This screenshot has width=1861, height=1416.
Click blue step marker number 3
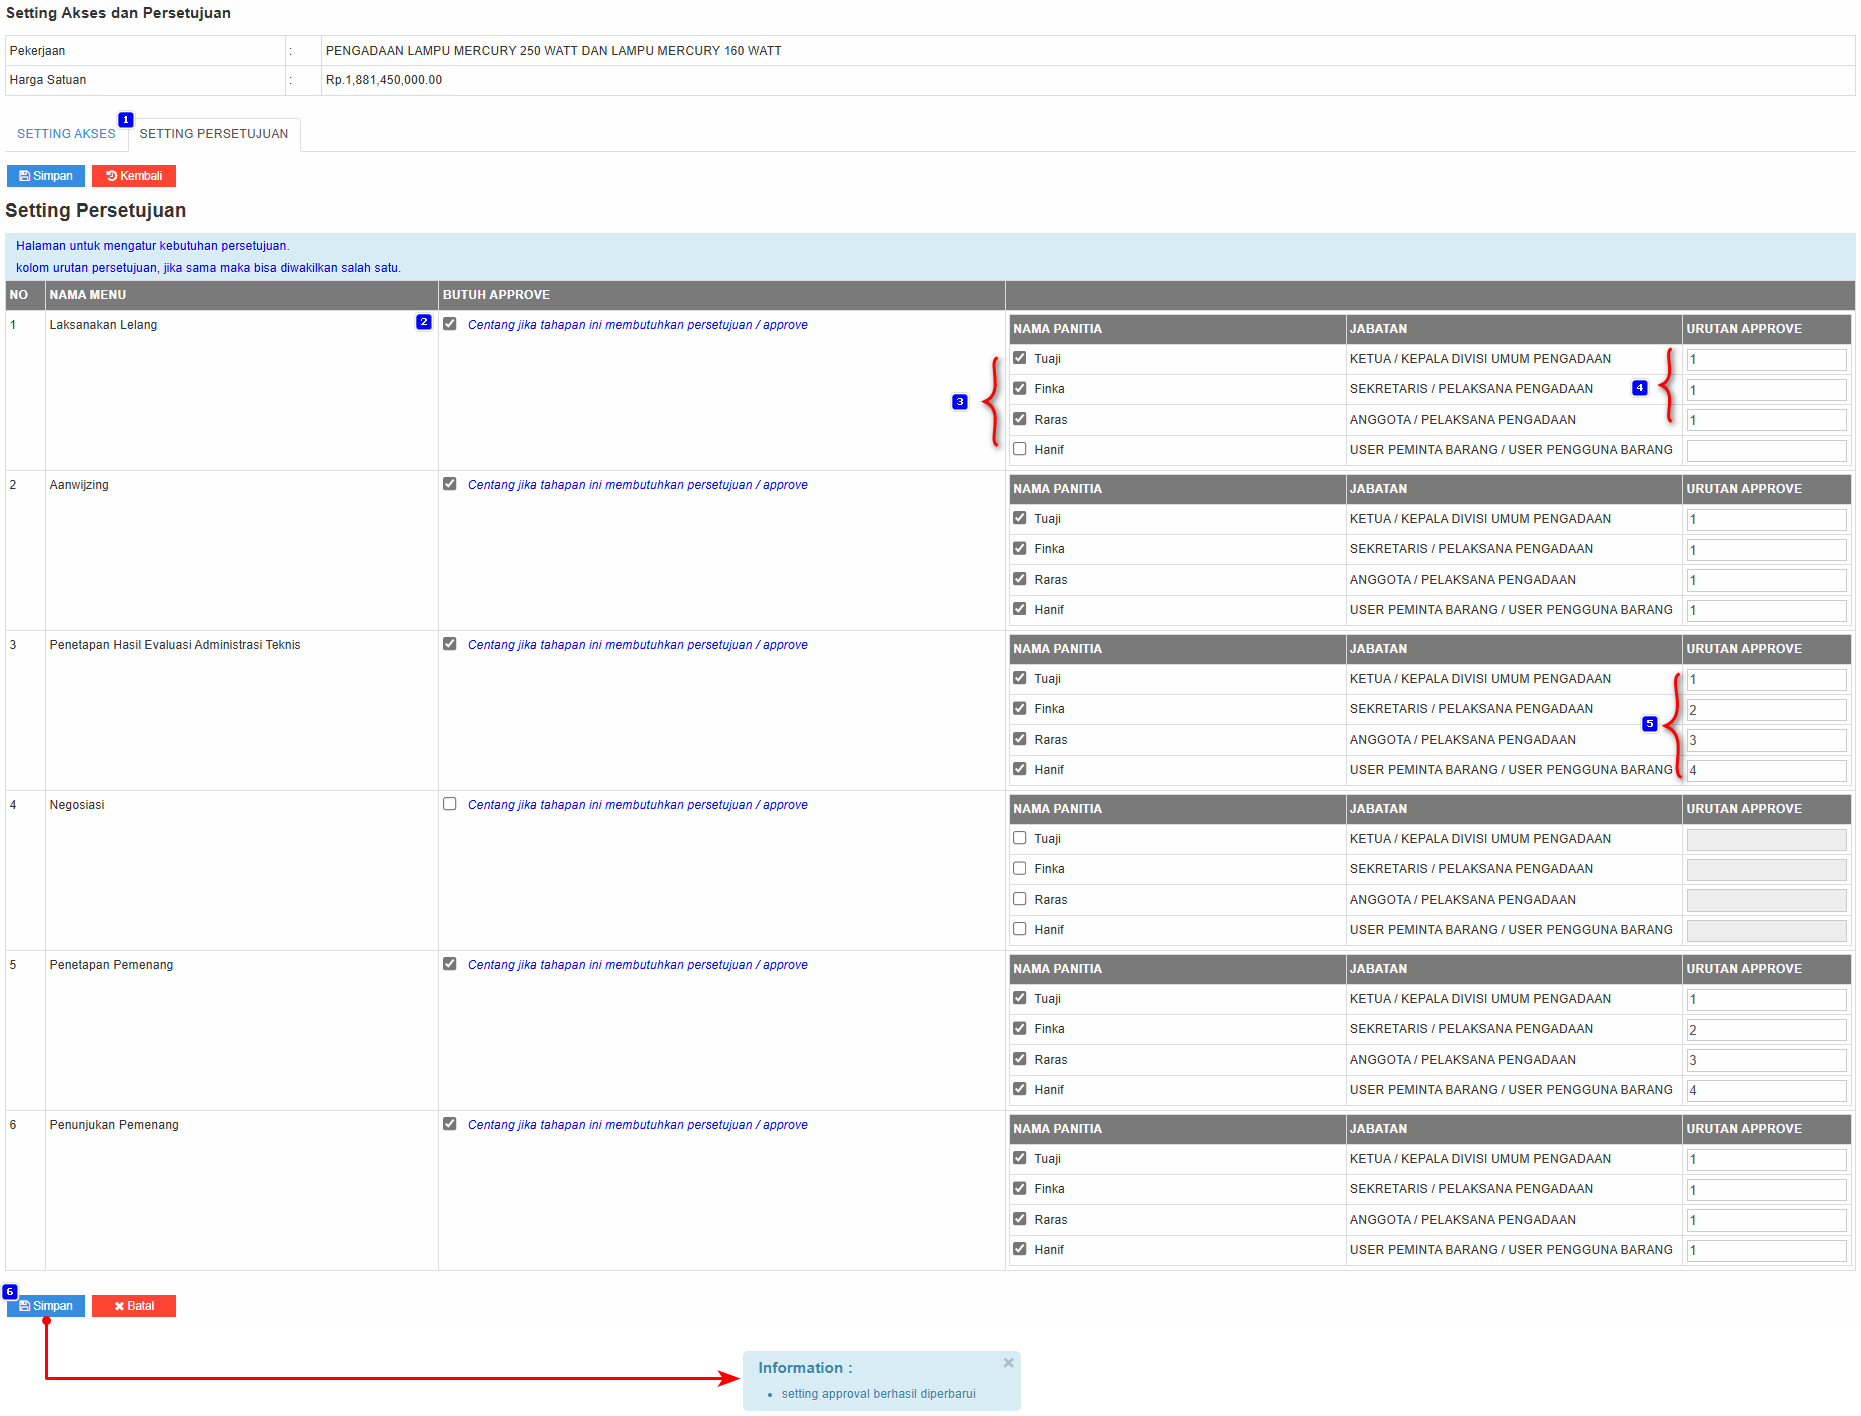[960, 402]
